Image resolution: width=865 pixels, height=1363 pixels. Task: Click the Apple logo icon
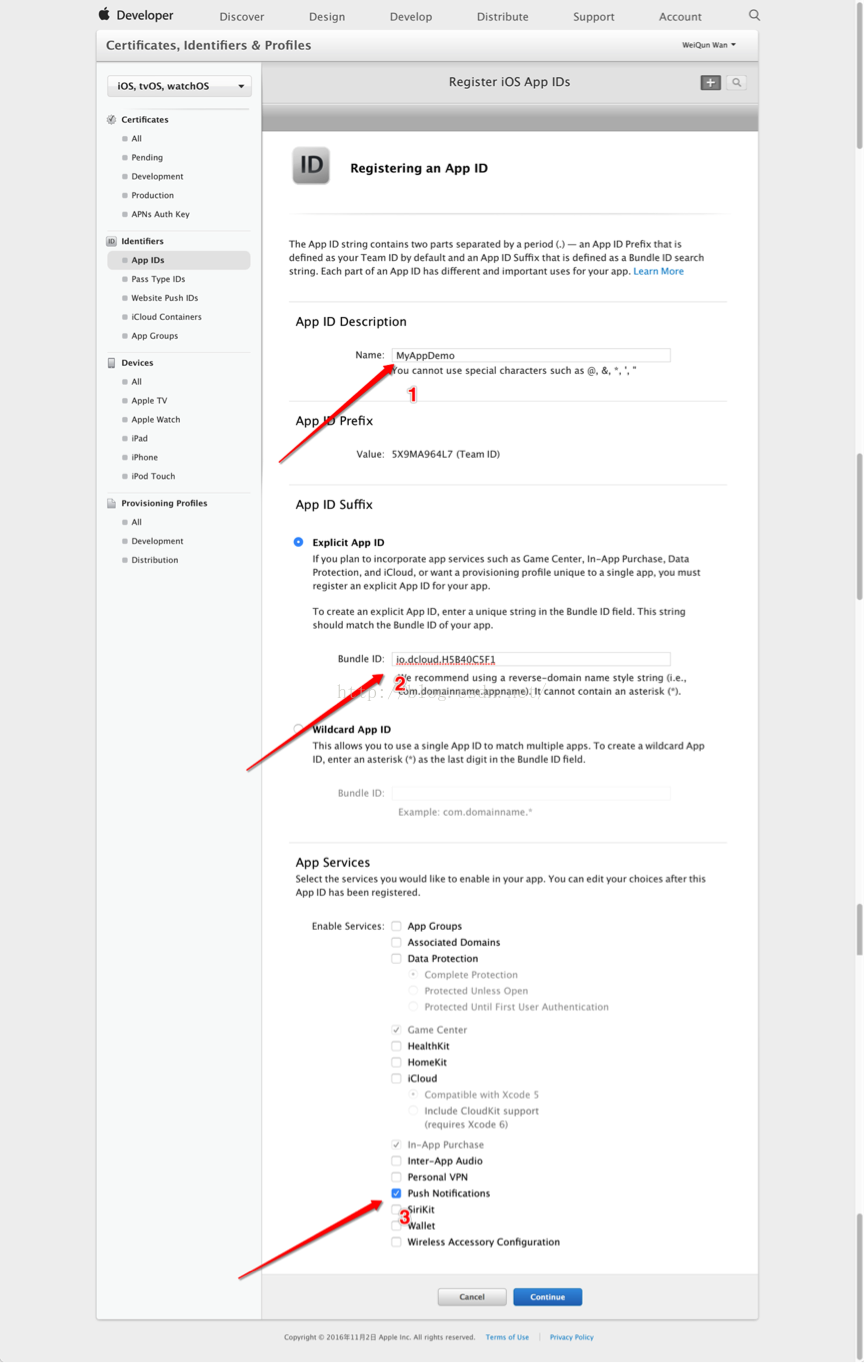click(104, 15)
